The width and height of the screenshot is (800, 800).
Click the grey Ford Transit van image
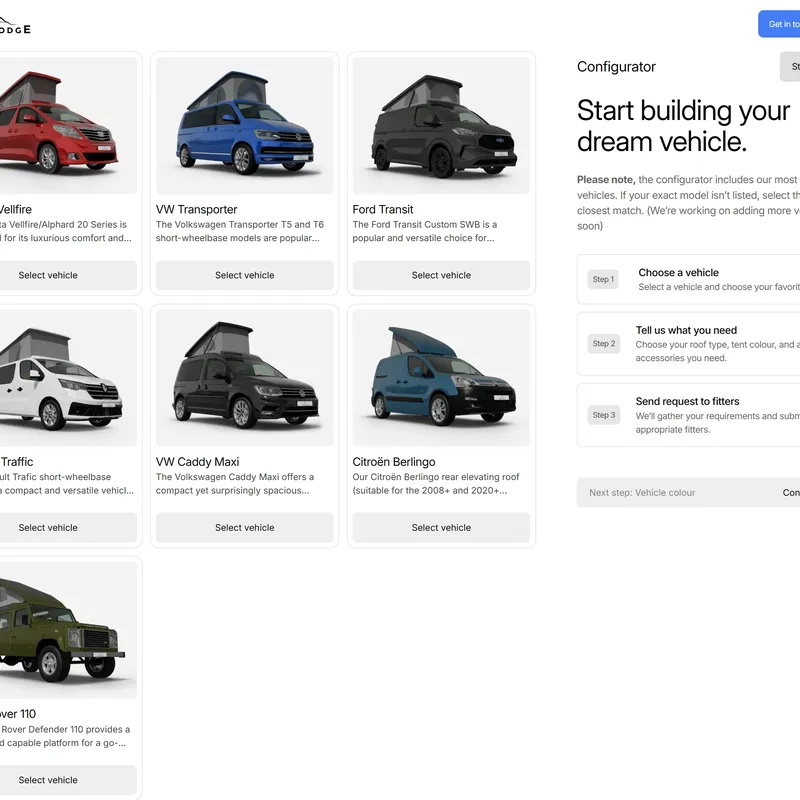[x=441, y=126]
